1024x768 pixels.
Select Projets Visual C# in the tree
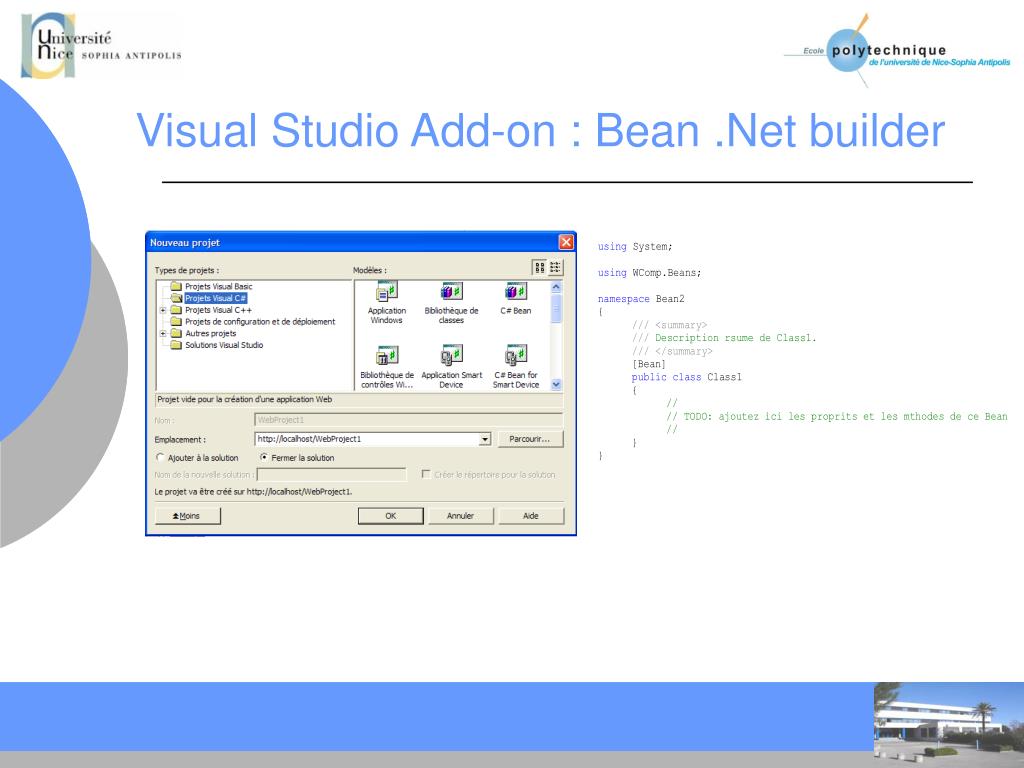pos(215,298)
